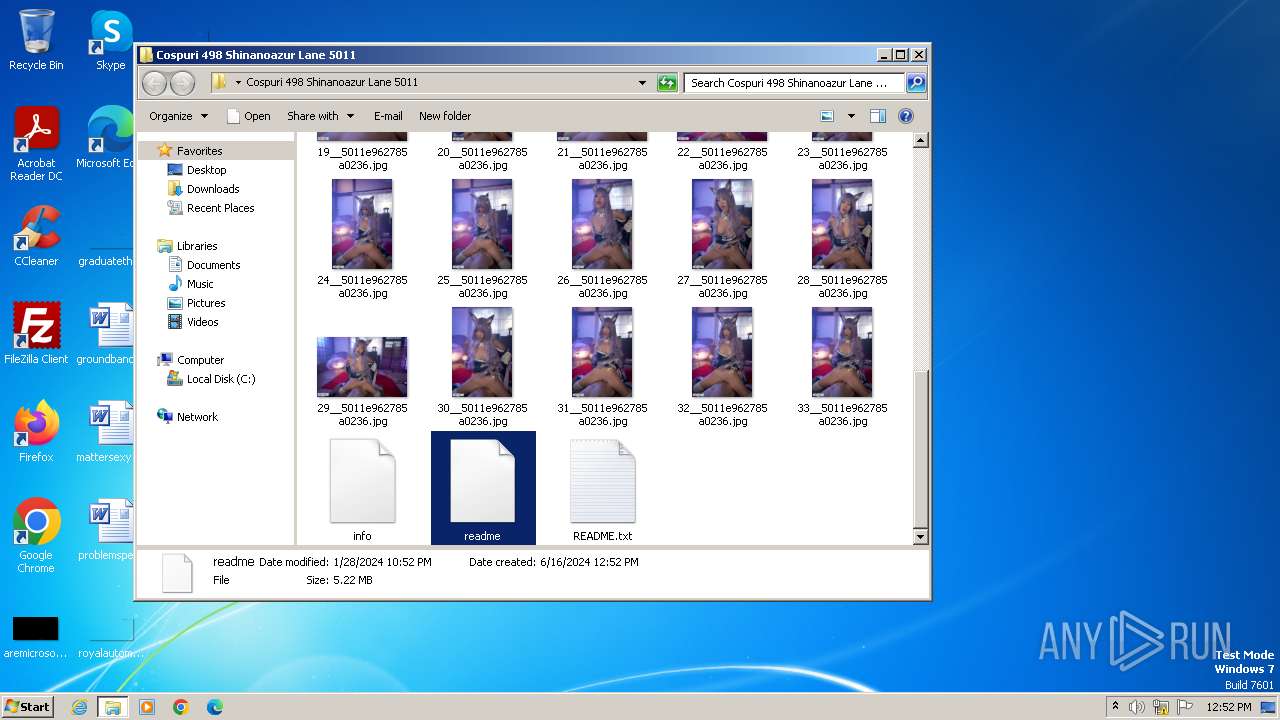Image resolution: width=1280 pixels, height=720 pixels.
Task: Select thumbnail 29__5011e962785a0236.jpg
Action: pyautogui.click(x=362, y=367)
